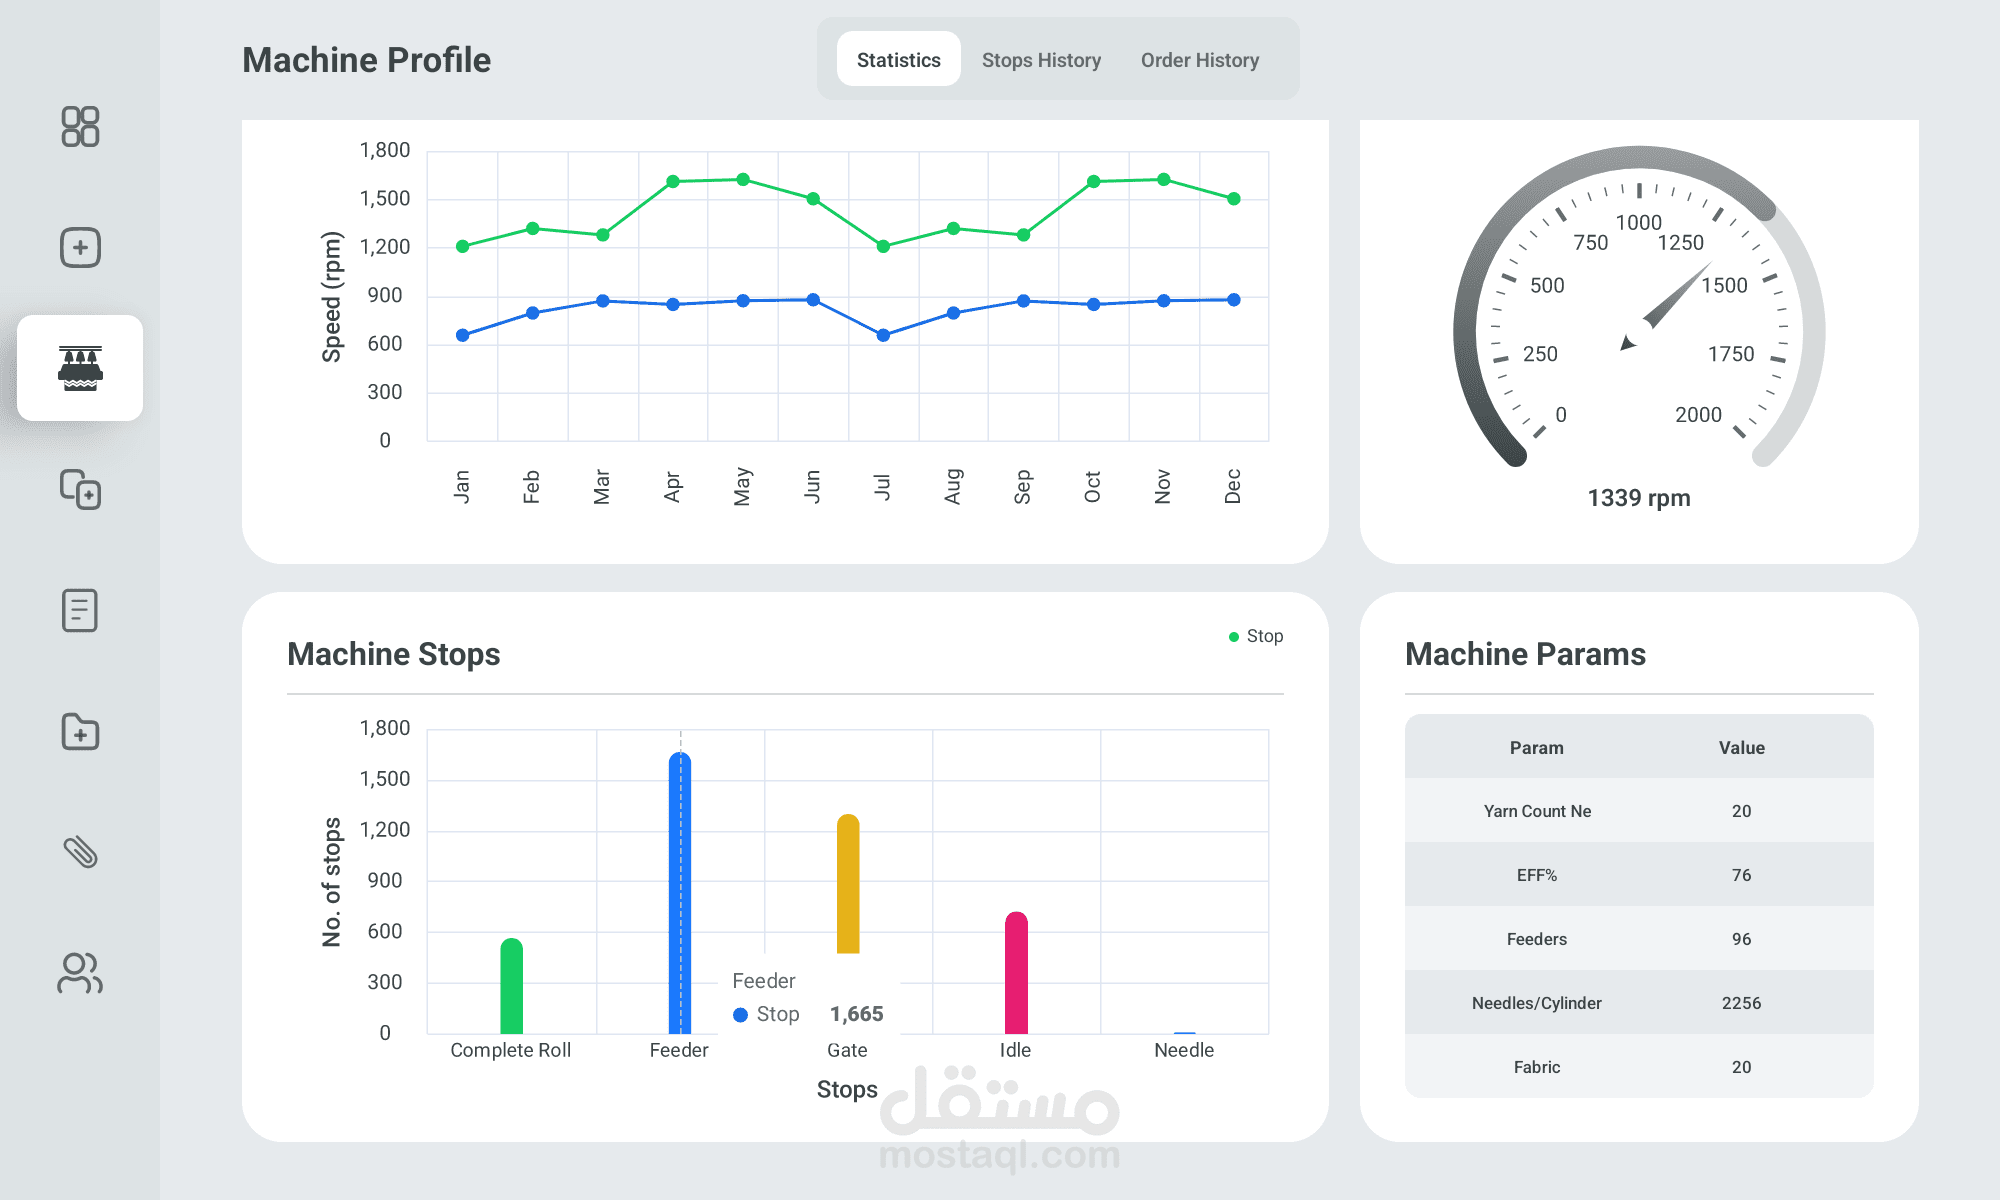Open the users sidebar icon

80,973
